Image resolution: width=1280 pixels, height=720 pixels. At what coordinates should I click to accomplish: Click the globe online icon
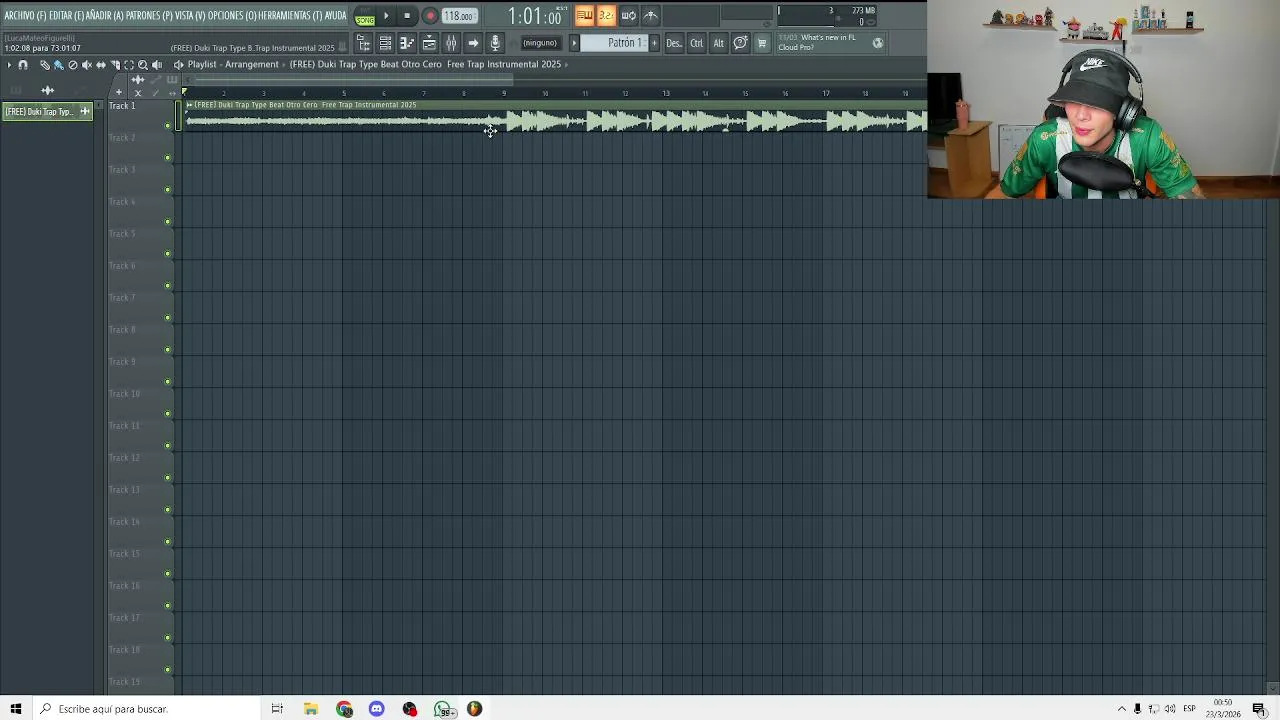878,43
